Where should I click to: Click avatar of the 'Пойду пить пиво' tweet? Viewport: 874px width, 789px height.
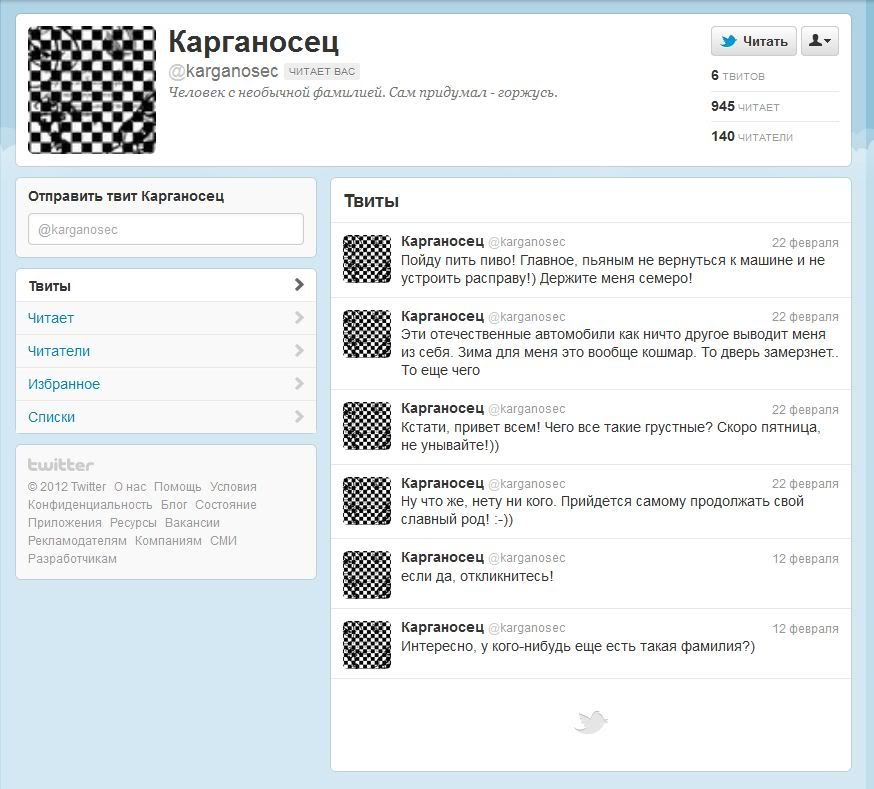[367, 259]
